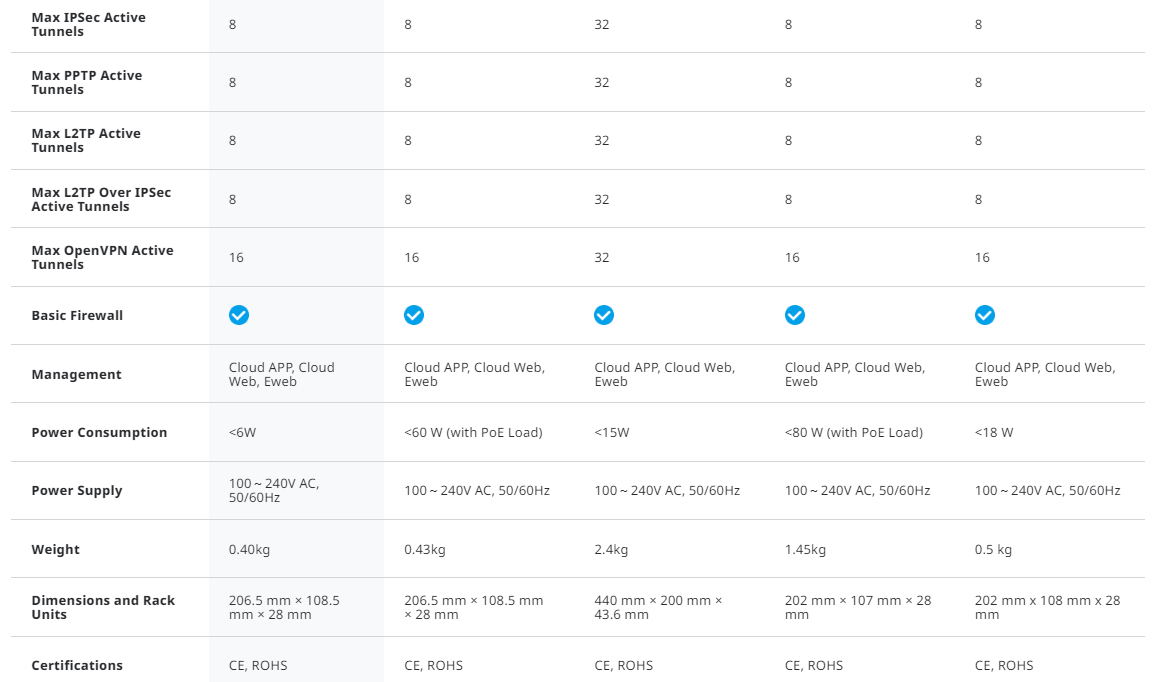Click Basic Firewall checkmark in the 0.5 kg column
Image resolution: width=1161 pixels, height=682 pixels.
coord(985,315)
